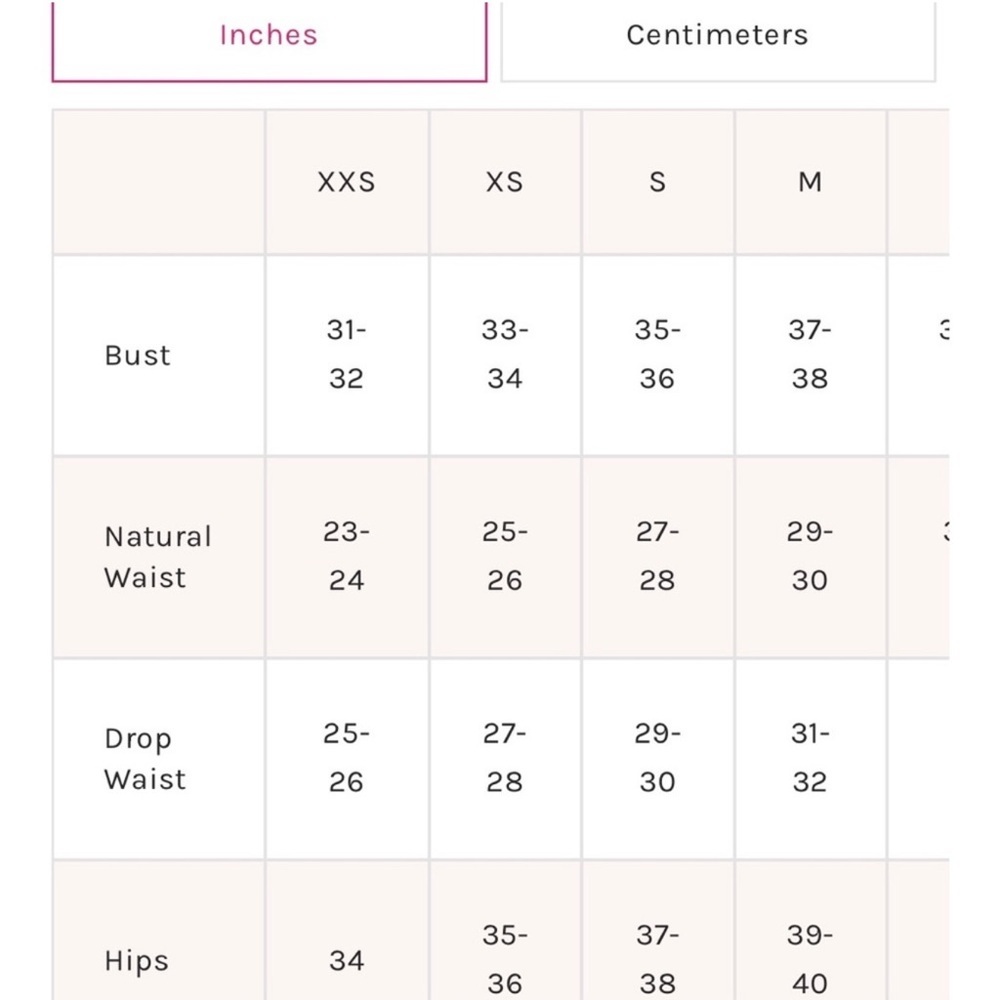Viewport: 1000px width, 1000px height.
Task: Switch to the Centimeters tab
Action: pos(718,40)
